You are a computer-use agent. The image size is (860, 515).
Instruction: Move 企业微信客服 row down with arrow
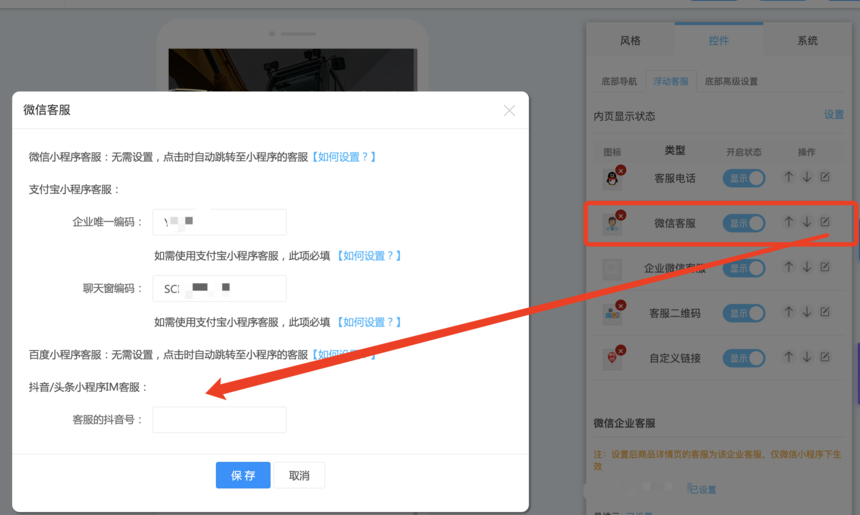coord(807,267)
